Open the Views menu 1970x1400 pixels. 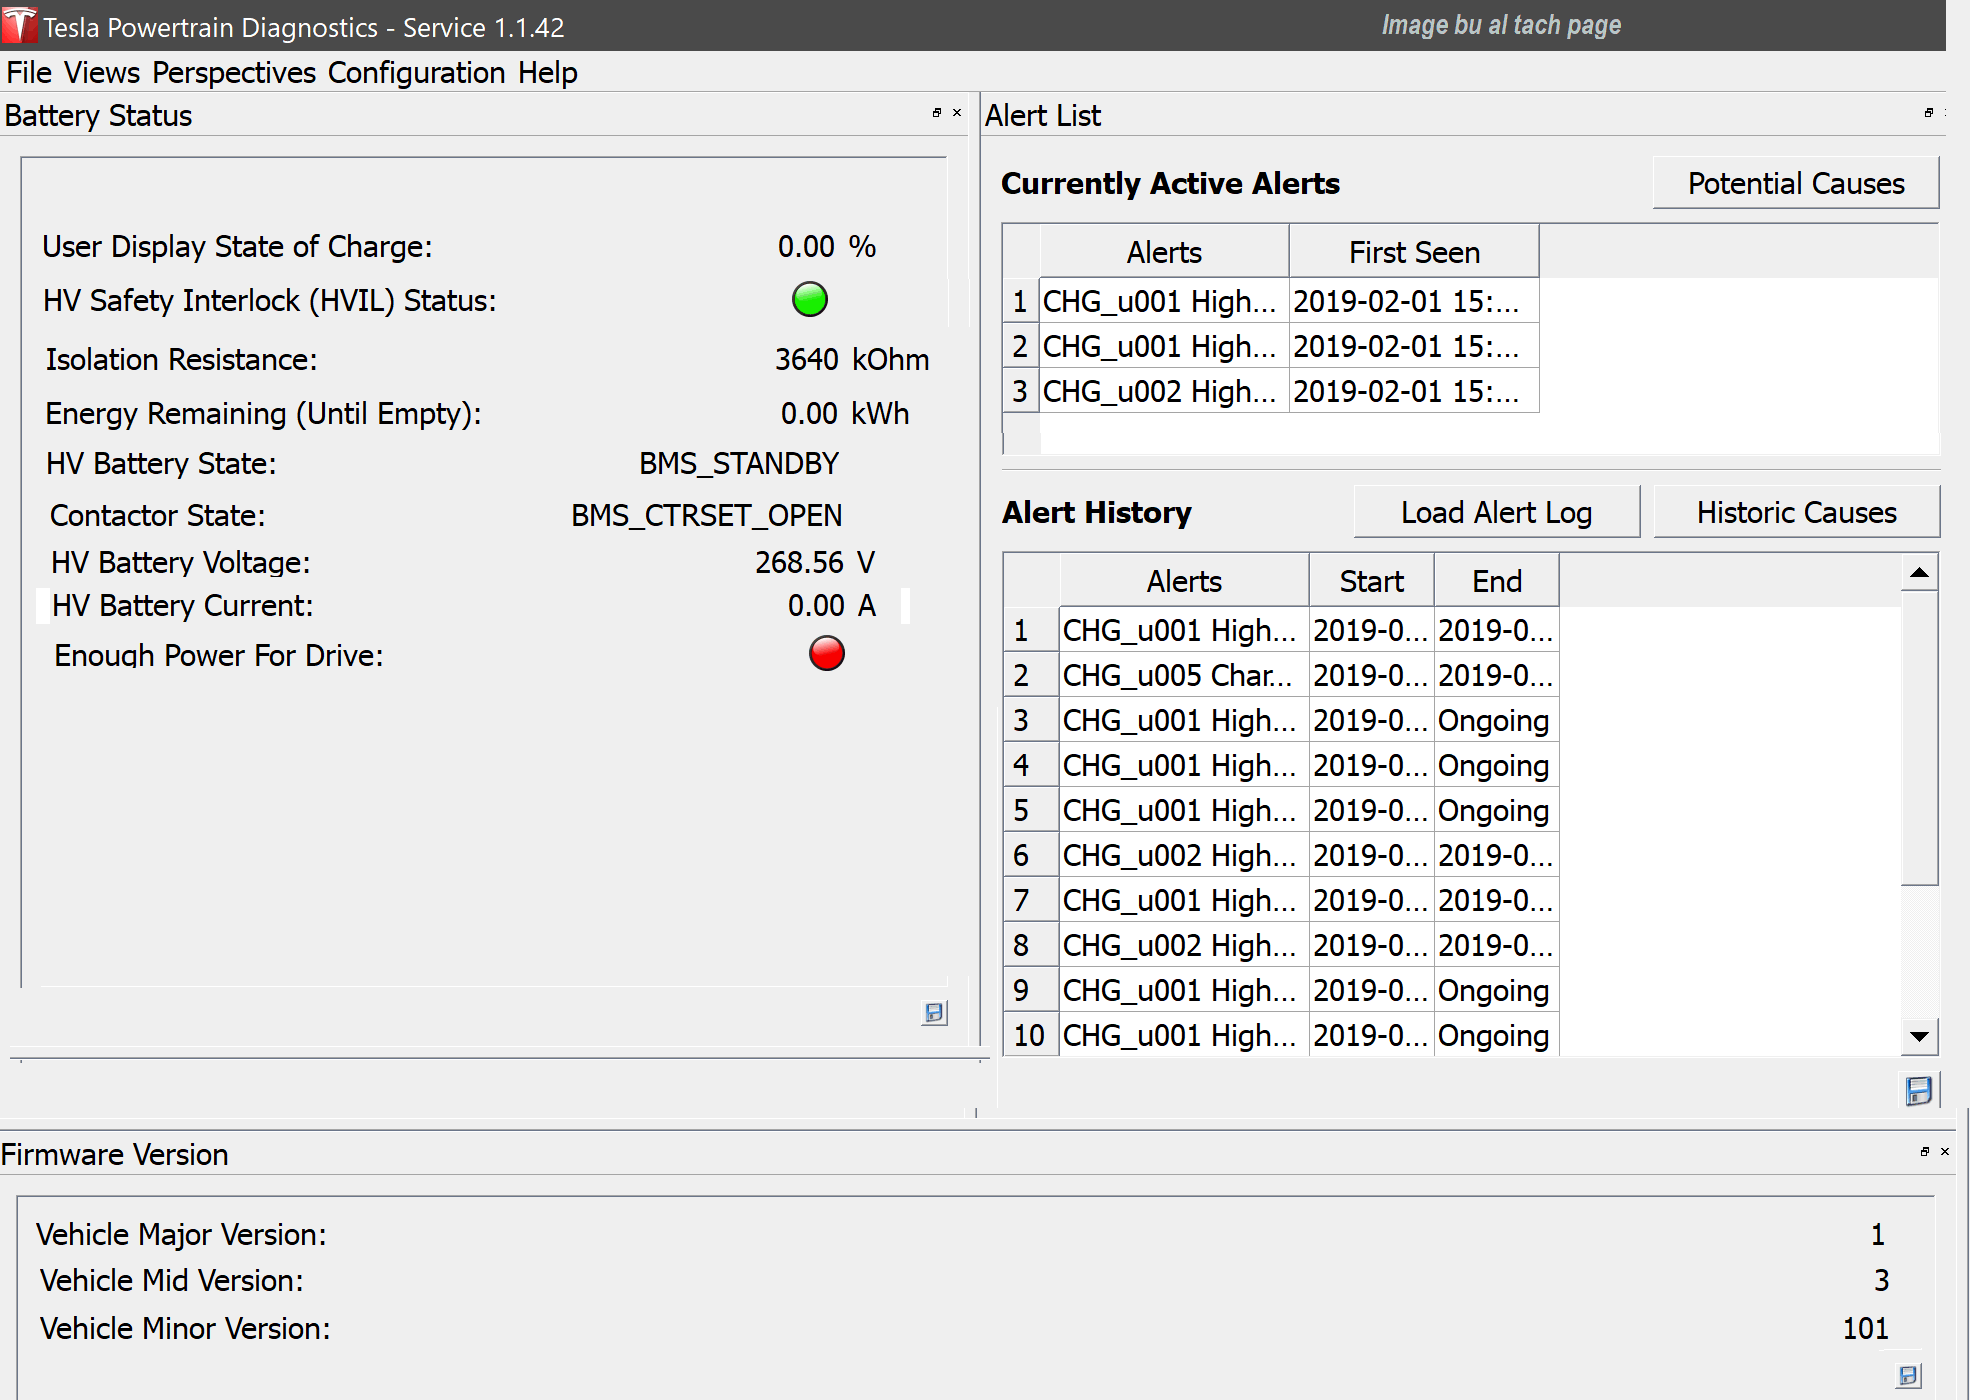(101, 73)
